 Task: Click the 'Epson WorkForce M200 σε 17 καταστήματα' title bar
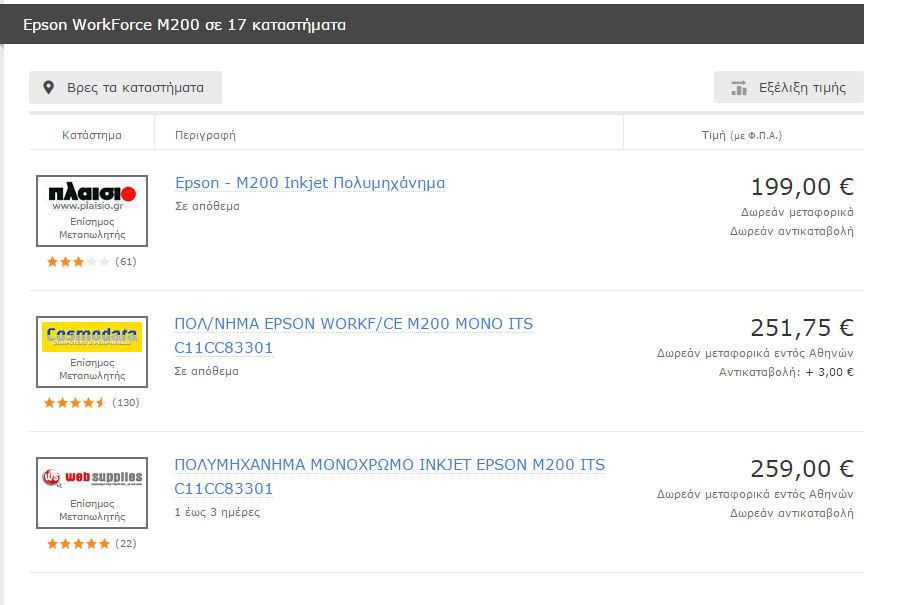click(x=432, y=24)
